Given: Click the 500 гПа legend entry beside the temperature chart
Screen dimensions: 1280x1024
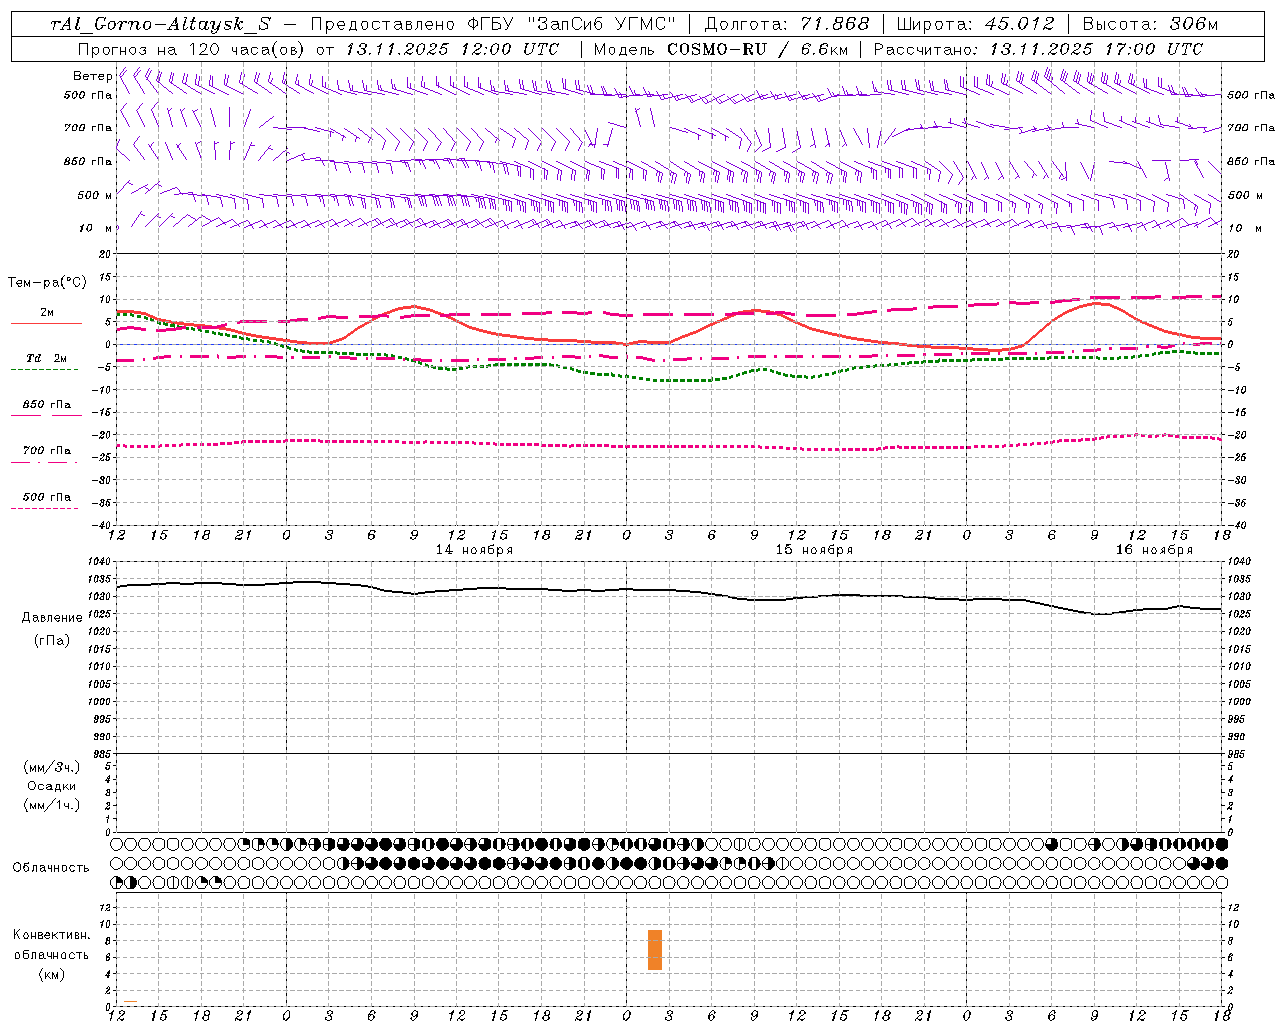Looking at the screenshot, I should (x=46, y=497).
